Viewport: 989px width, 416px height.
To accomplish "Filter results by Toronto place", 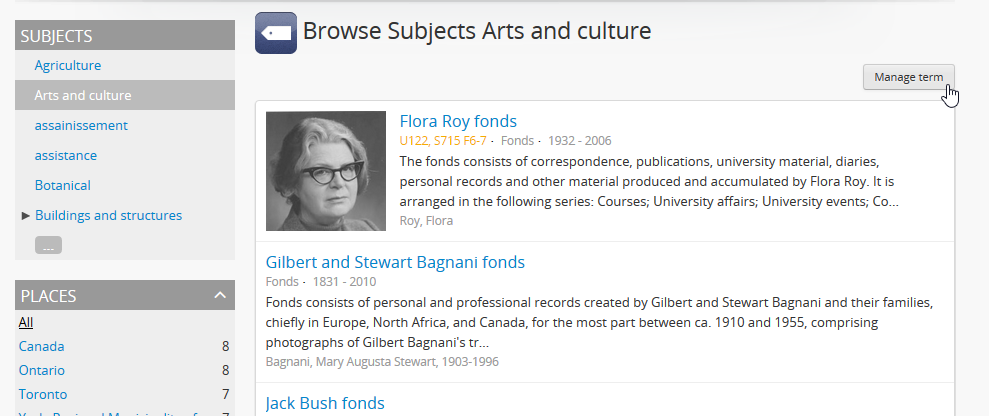I will [43, 394].
